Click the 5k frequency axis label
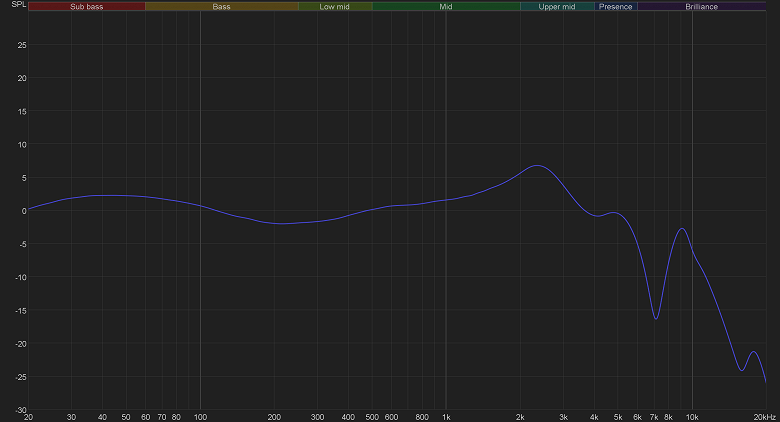This screenshot has height=422, width=780. coord(618,417)
